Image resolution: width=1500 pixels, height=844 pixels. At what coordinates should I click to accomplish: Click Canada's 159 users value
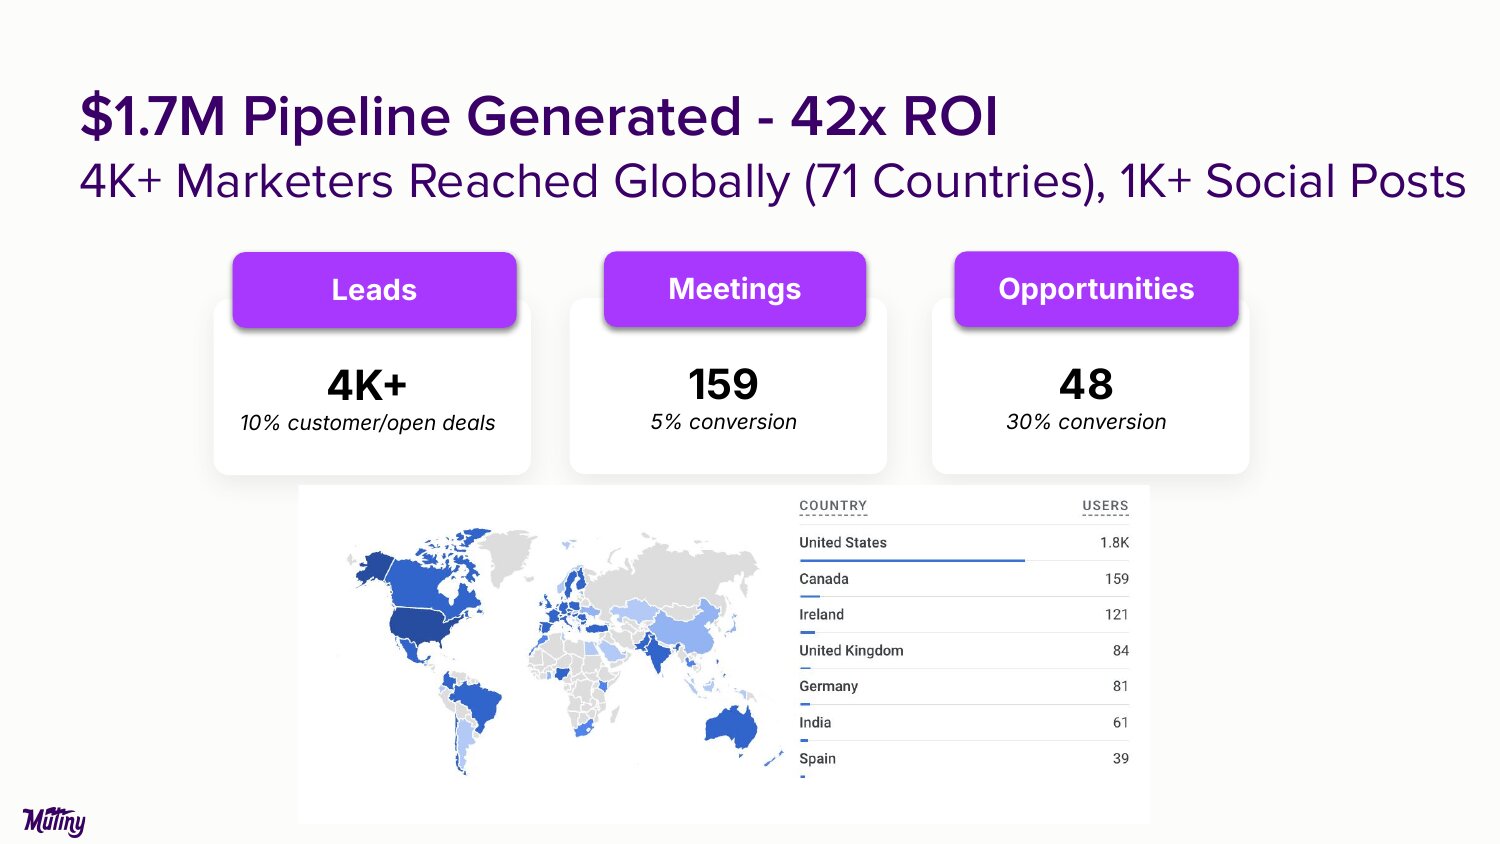click(1117, 579)
